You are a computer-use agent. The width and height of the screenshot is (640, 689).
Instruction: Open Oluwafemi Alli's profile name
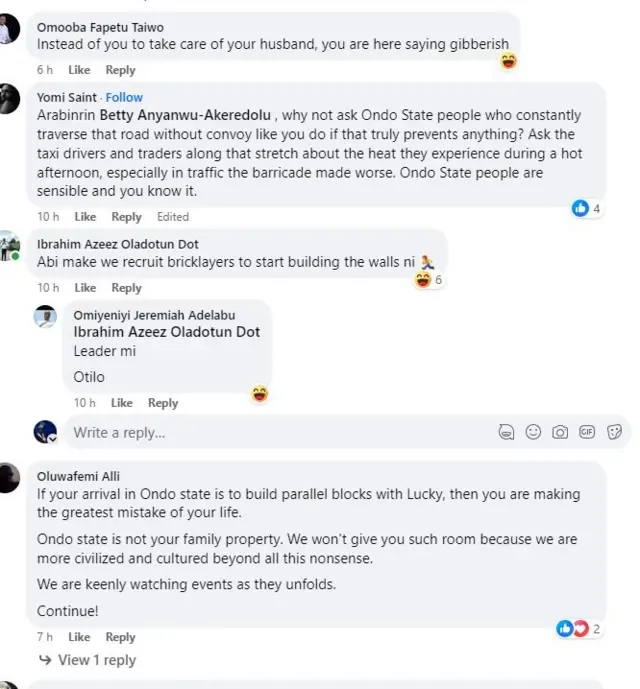(78, 476)
